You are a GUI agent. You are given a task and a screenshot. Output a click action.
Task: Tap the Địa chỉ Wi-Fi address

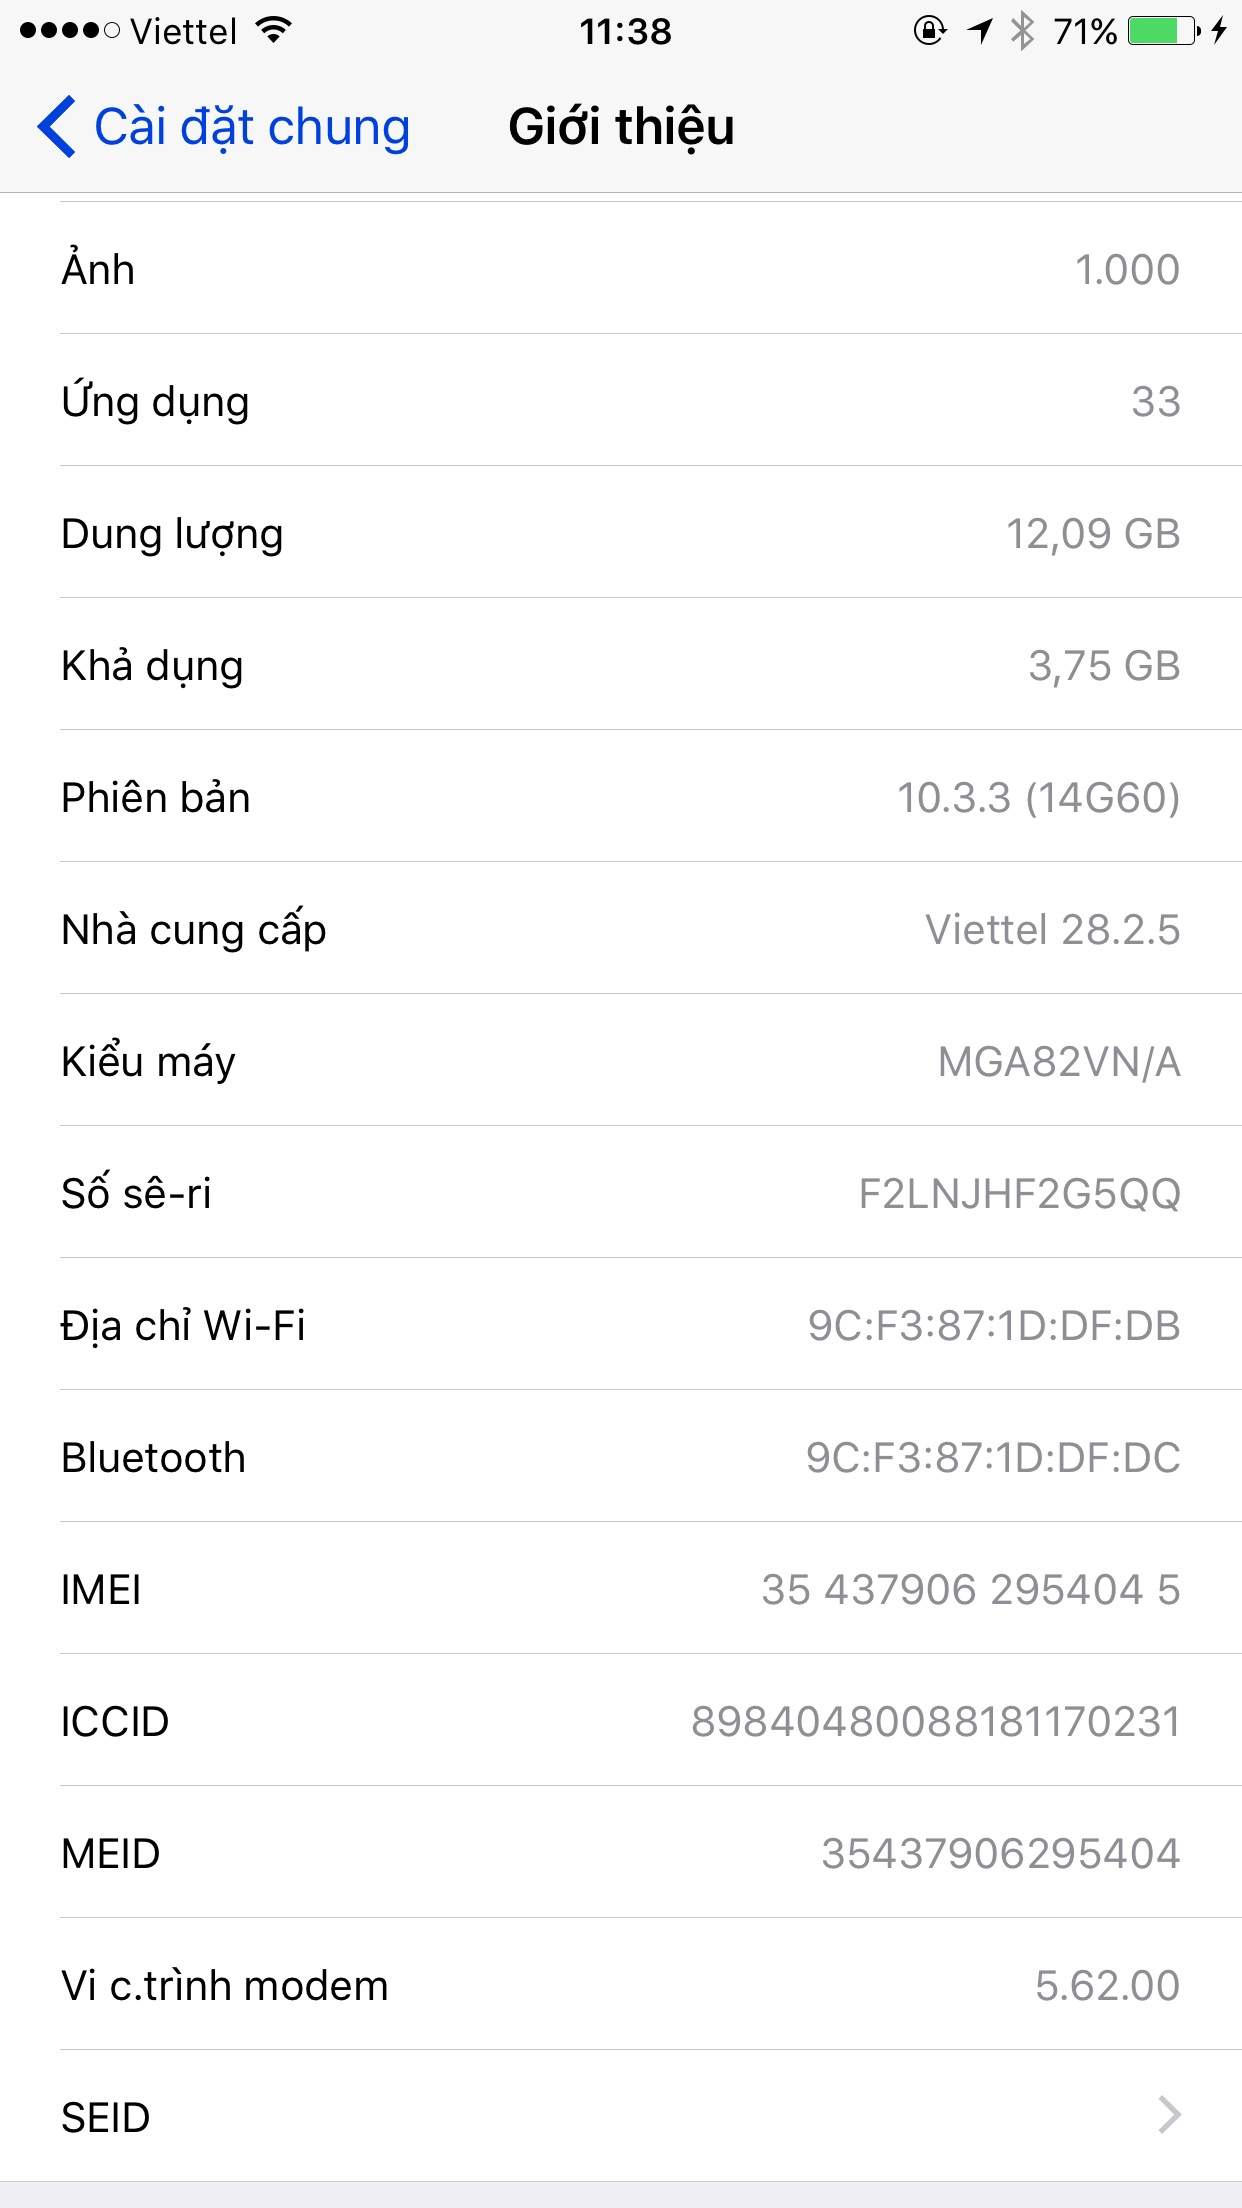(x=993, y=1325)
